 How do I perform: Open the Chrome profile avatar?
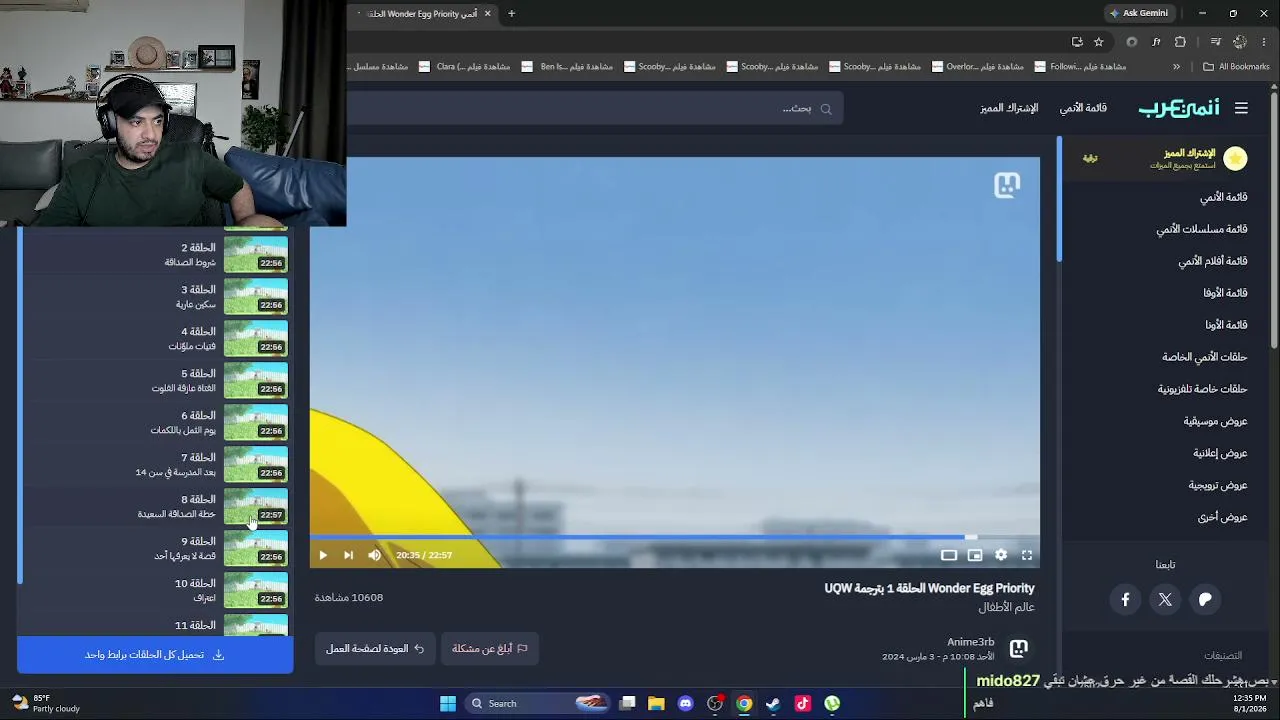click(1240, 42)
